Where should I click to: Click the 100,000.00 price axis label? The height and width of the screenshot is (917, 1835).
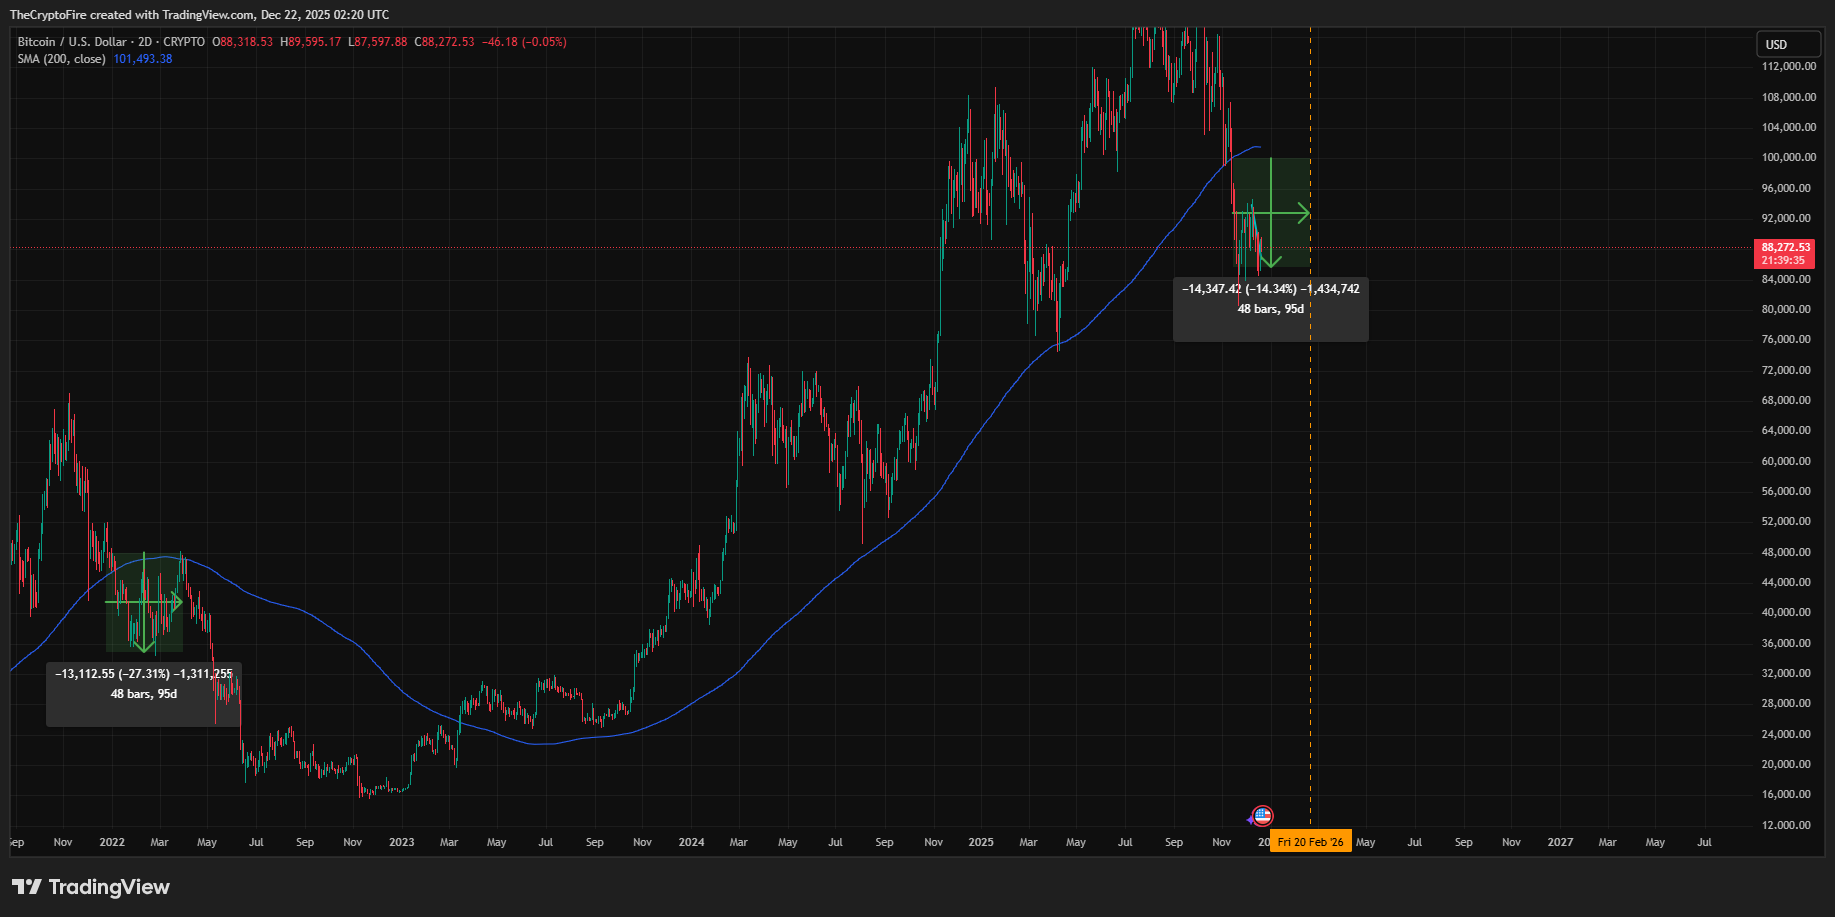(x=1789, y=157)
